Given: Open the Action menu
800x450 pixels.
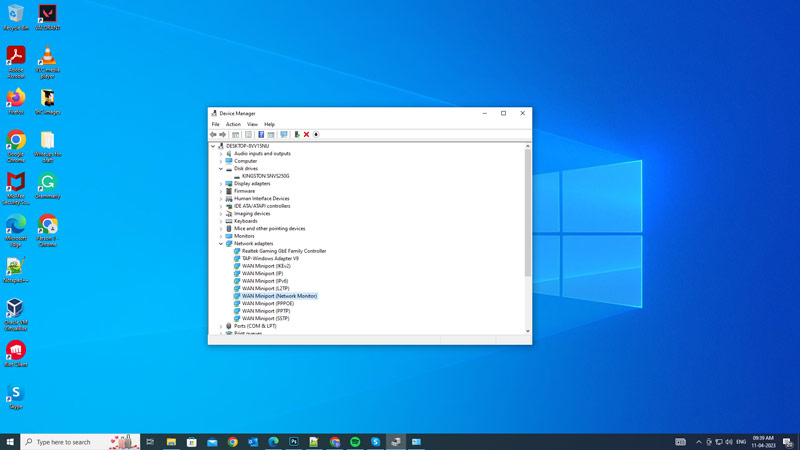Looking at the screenshot, I should [233, 124].
